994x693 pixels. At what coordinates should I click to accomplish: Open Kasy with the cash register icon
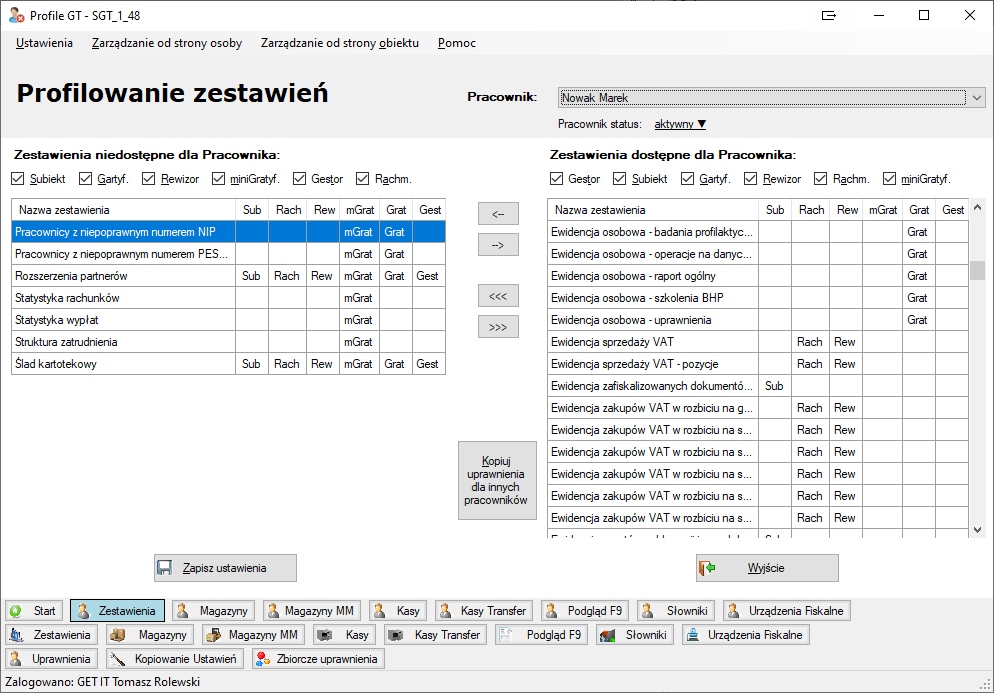tap(343, 635)
